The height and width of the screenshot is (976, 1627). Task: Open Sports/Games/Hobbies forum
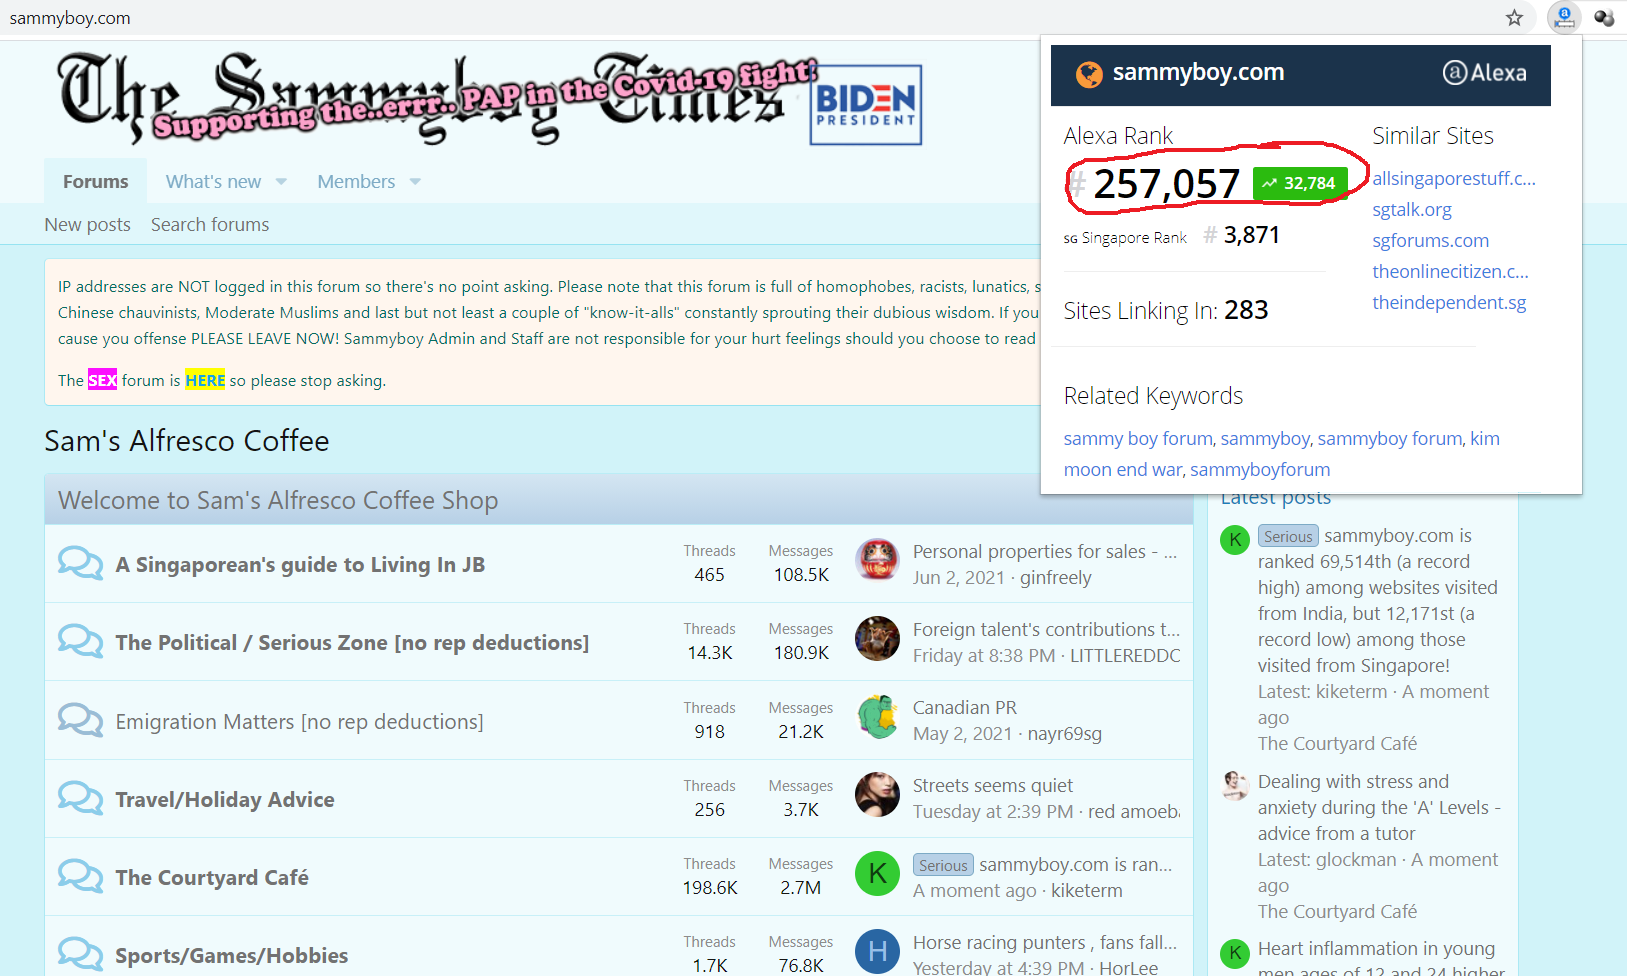tap(232, 955)
